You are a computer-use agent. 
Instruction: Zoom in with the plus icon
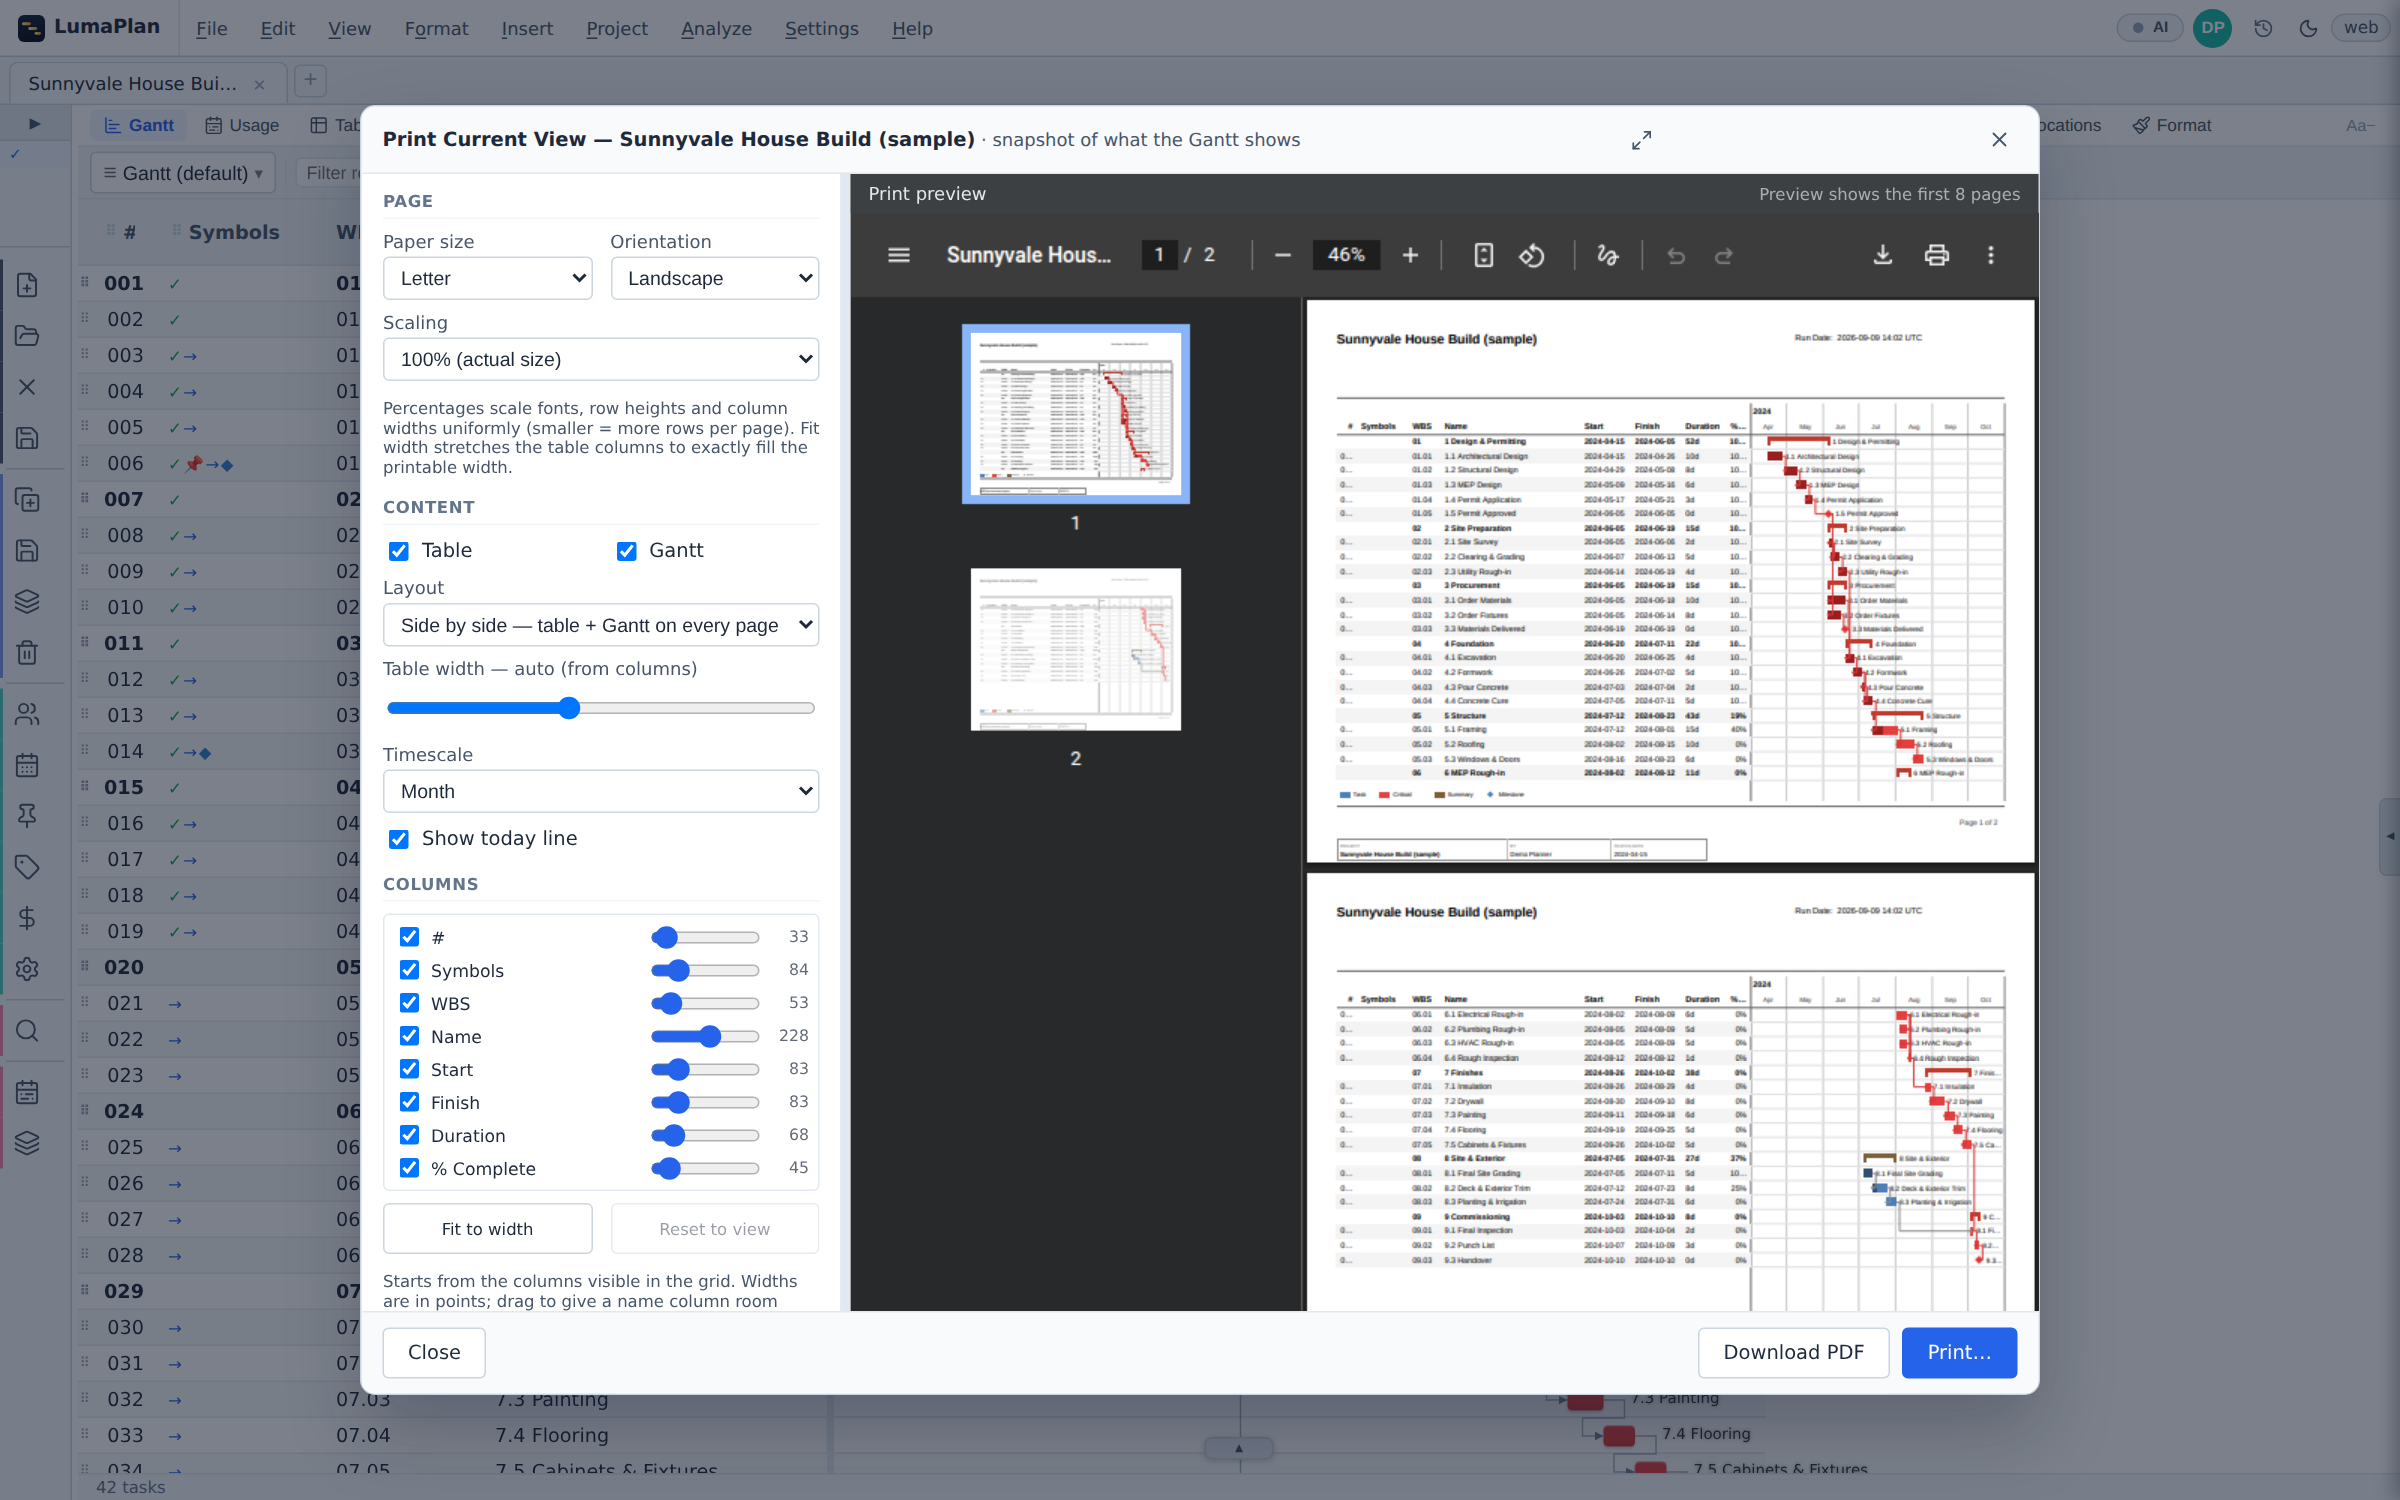pos(1410,255)
